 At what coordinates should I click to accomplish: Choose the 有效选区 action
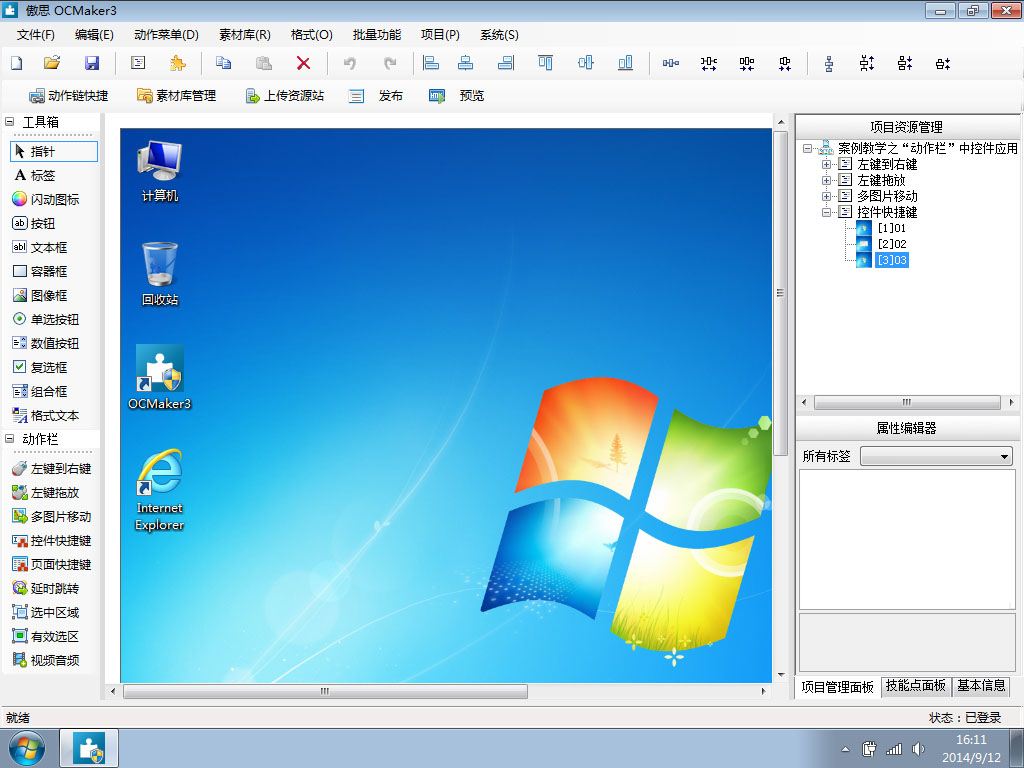(x=46, y=636)
